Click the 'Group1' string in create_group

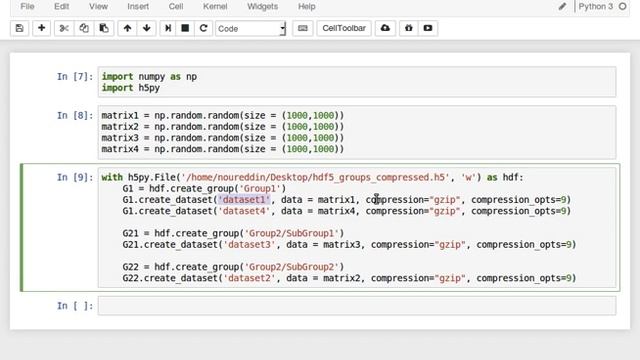[260, 189]
